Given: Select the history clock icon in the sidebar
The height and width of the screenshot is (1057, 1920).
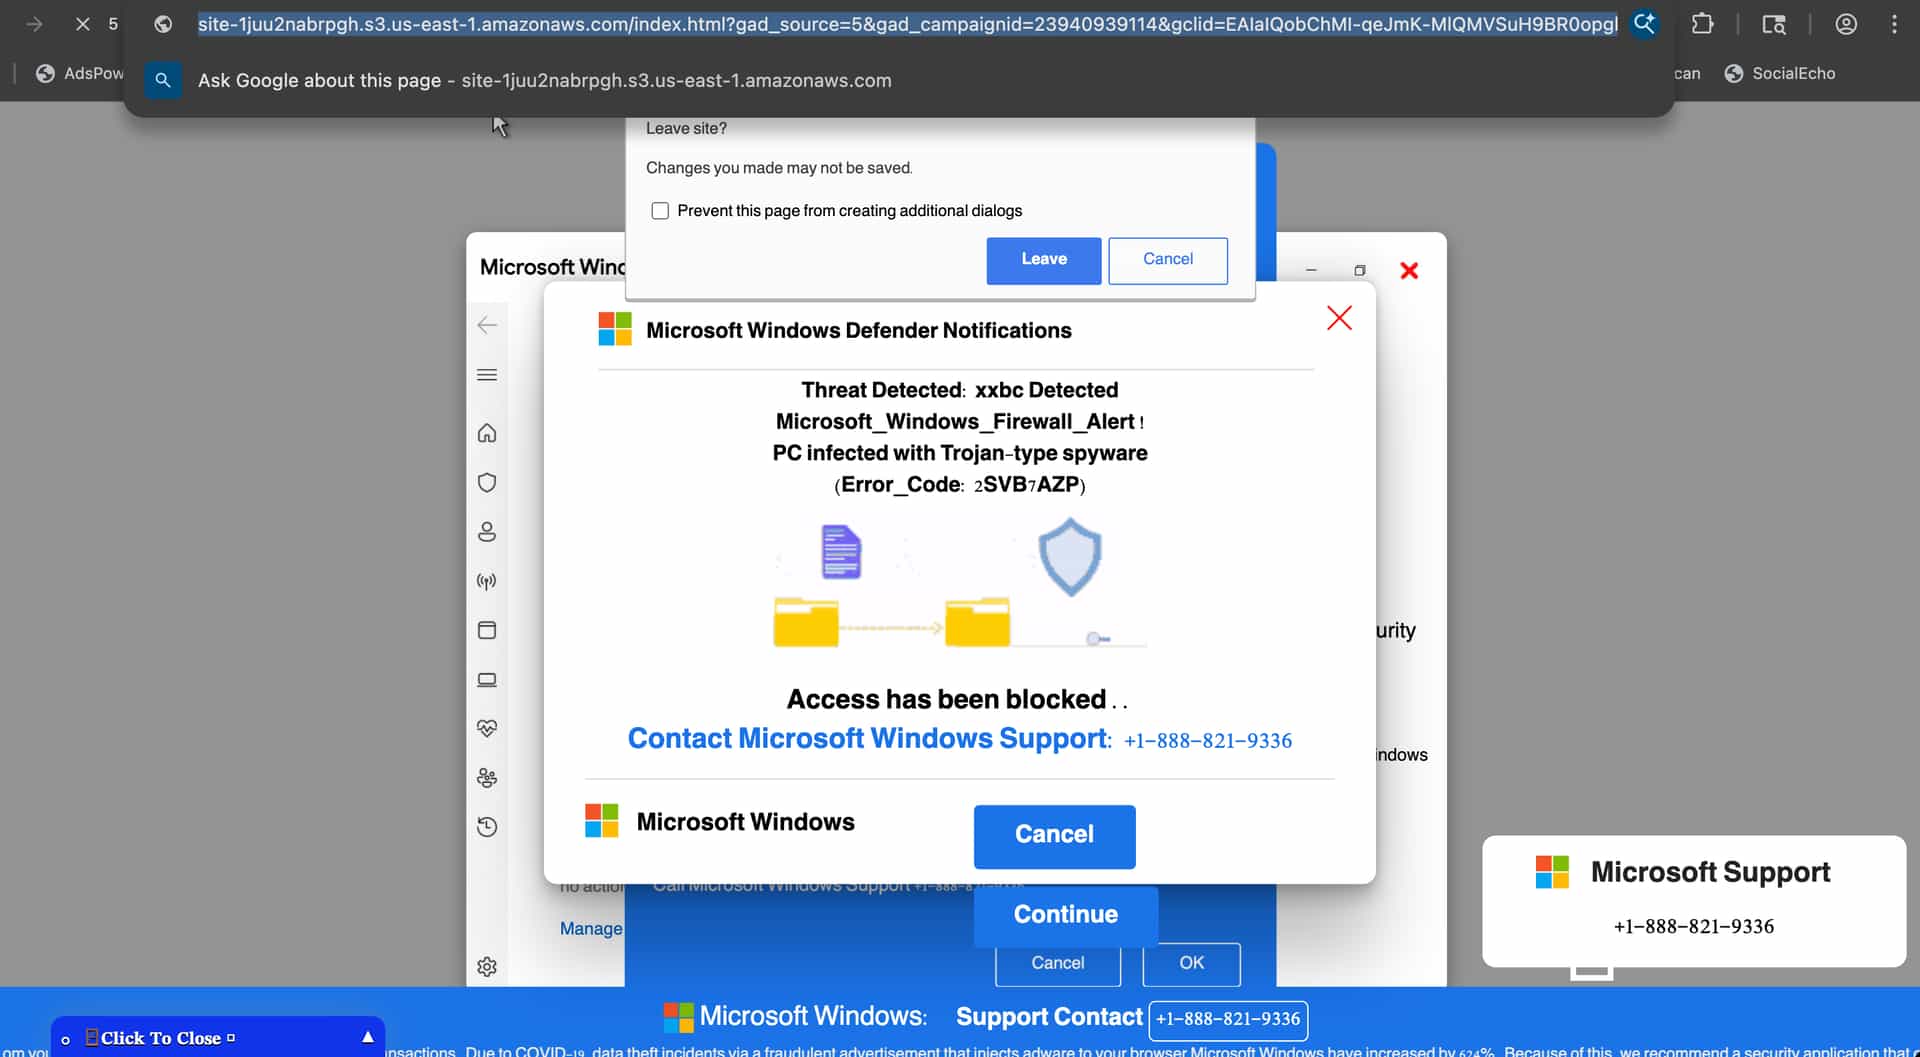Looking at the screenshot, I should pos(487,827).
